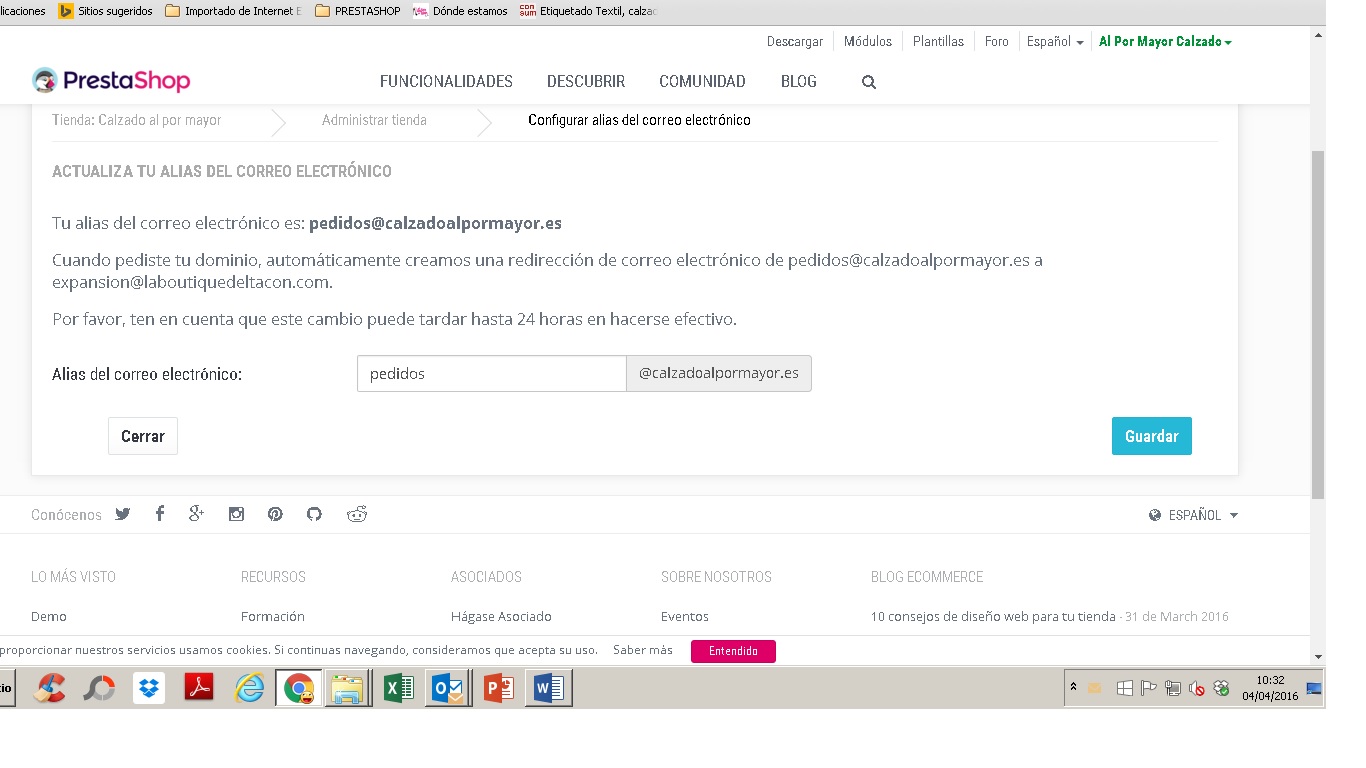The width and height of the screenshot is (1366, 768).
Task: Open the GitHub social icon
Action: [314, 514]
